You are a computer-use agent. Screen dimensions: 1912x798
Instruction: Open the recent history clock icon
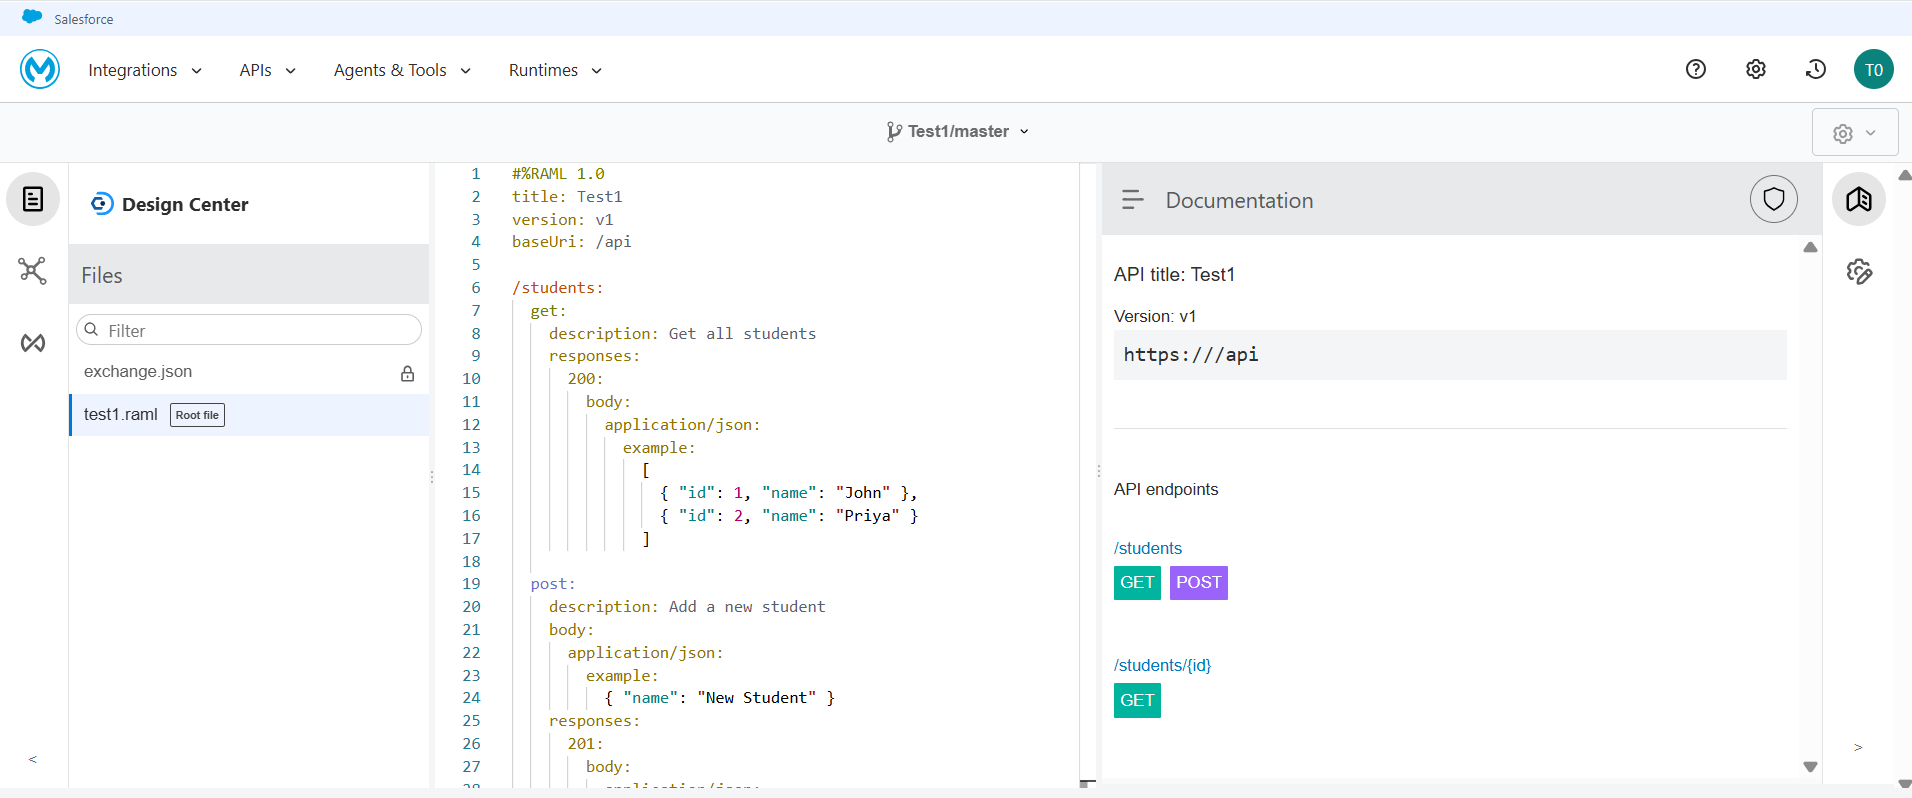1815,69
